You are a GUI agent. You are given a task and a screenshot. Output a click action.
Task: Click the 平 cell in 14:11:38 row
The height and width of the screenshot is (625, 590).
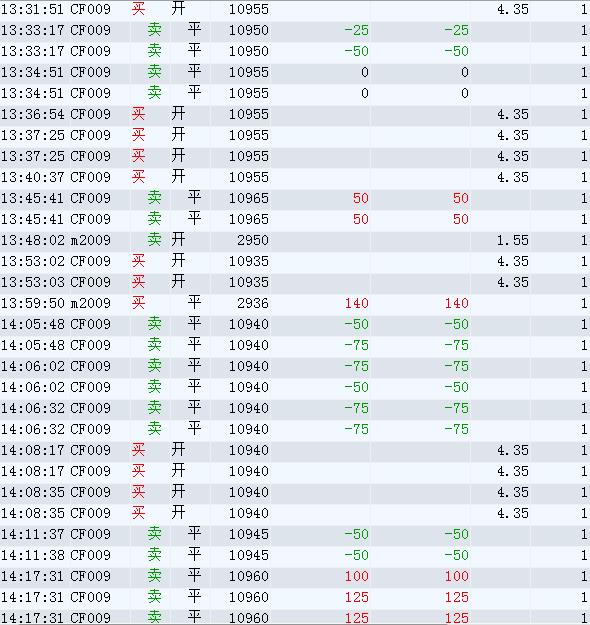tap(194, 554)
